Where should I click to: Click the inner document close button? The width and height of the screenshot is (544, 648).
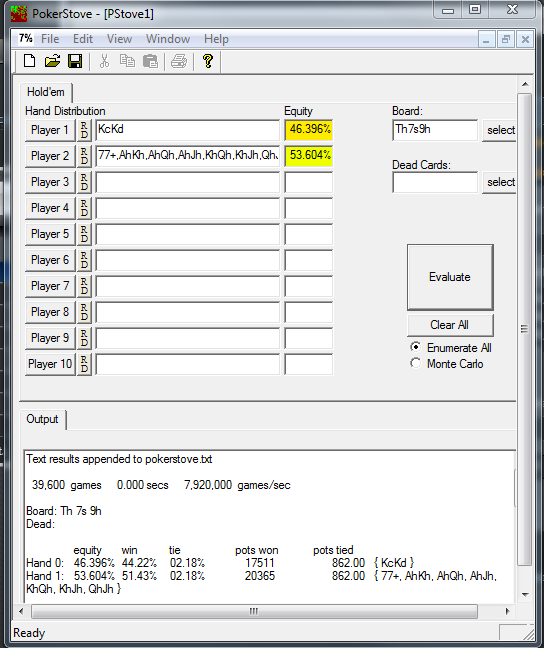525,40
